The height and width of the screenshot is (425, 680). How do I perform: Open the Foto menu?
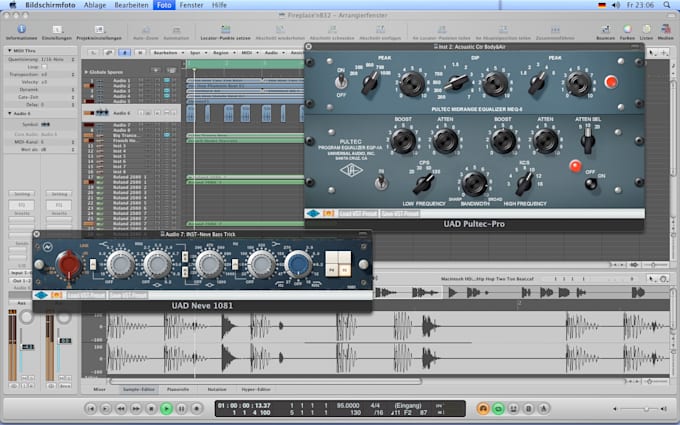[164, 5]
